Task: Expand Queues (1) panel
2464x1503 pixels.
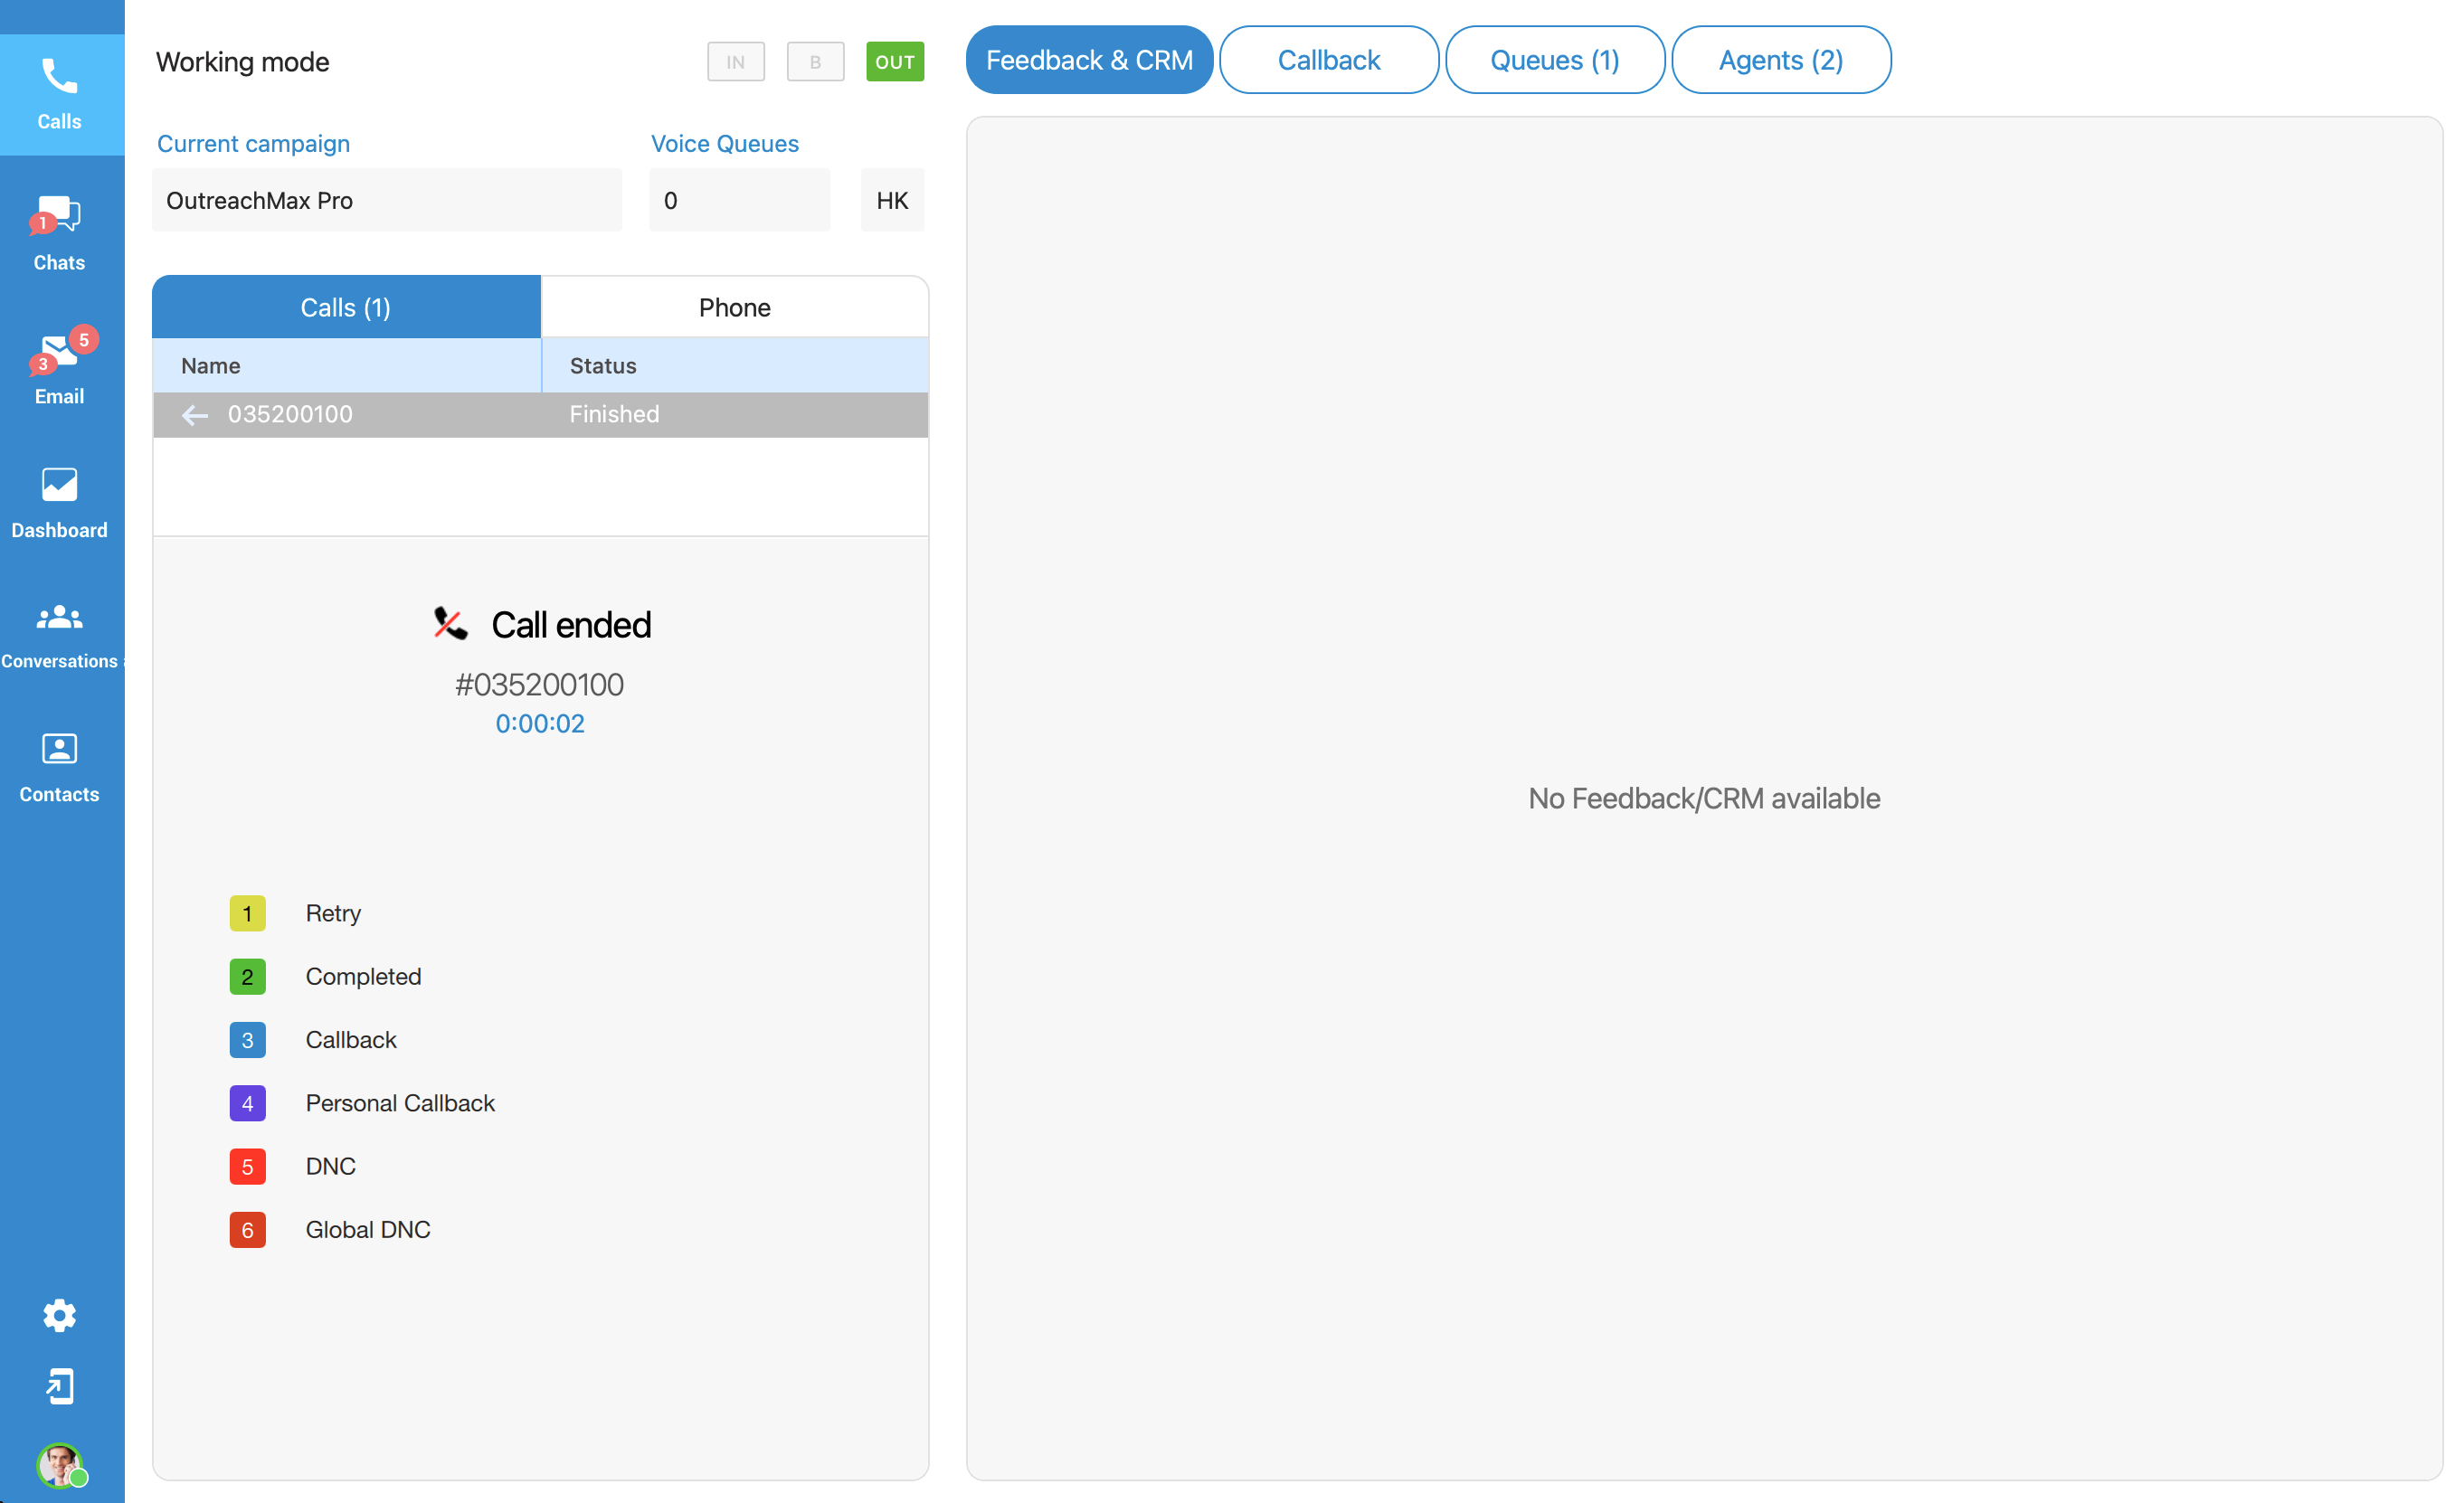Action: pos(1550,58)
